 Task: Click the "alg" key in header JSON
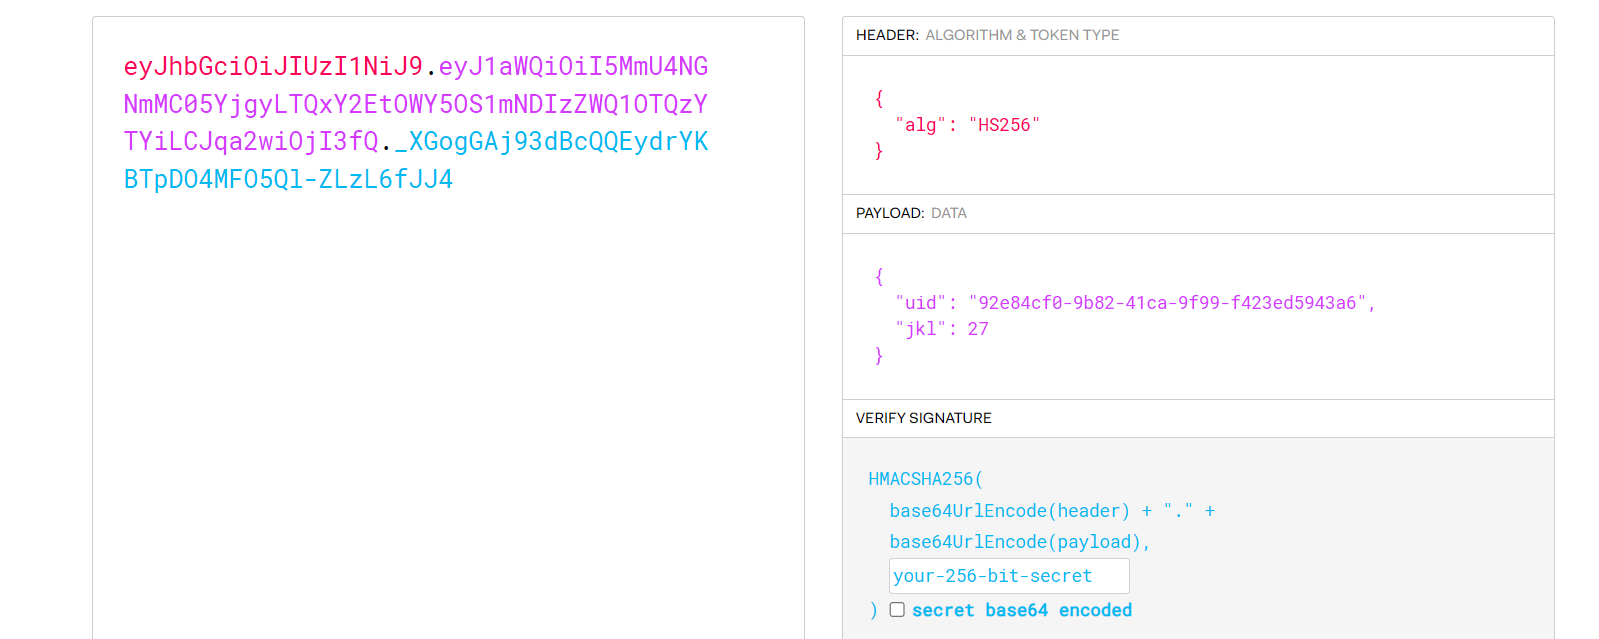(920, 125)
